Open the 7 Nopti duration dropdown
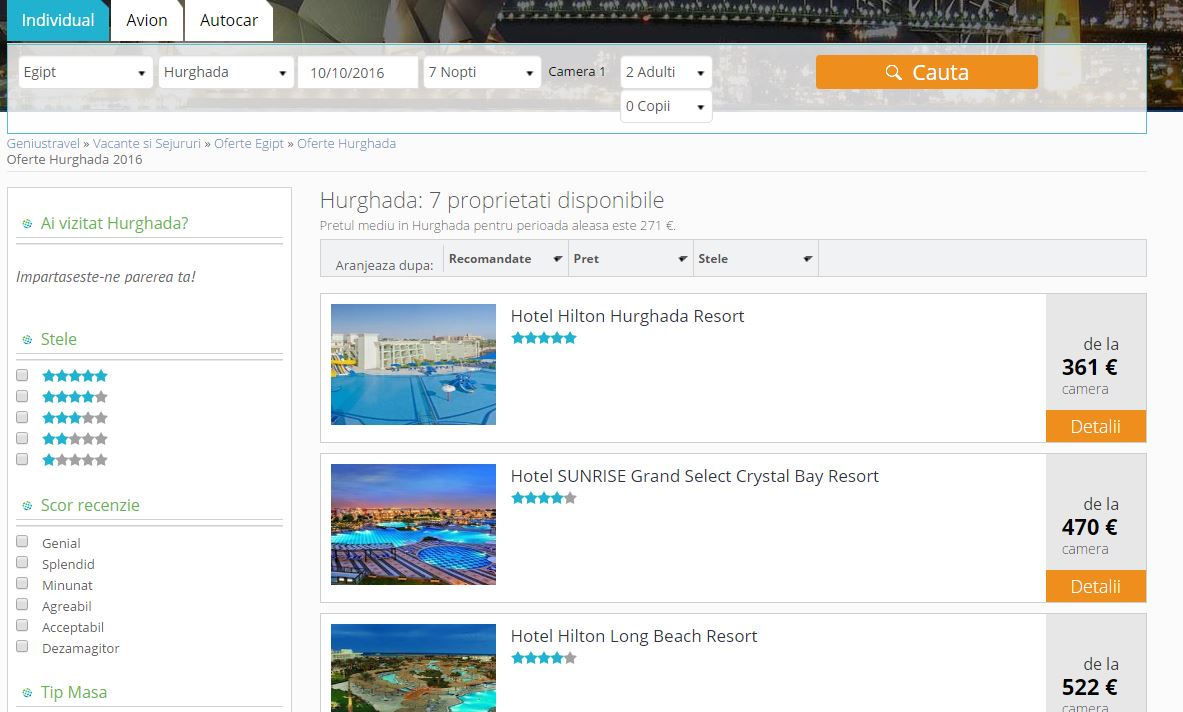Viewport: 1183px width, 712px height. pyautogui.click(x=482, y=72)
